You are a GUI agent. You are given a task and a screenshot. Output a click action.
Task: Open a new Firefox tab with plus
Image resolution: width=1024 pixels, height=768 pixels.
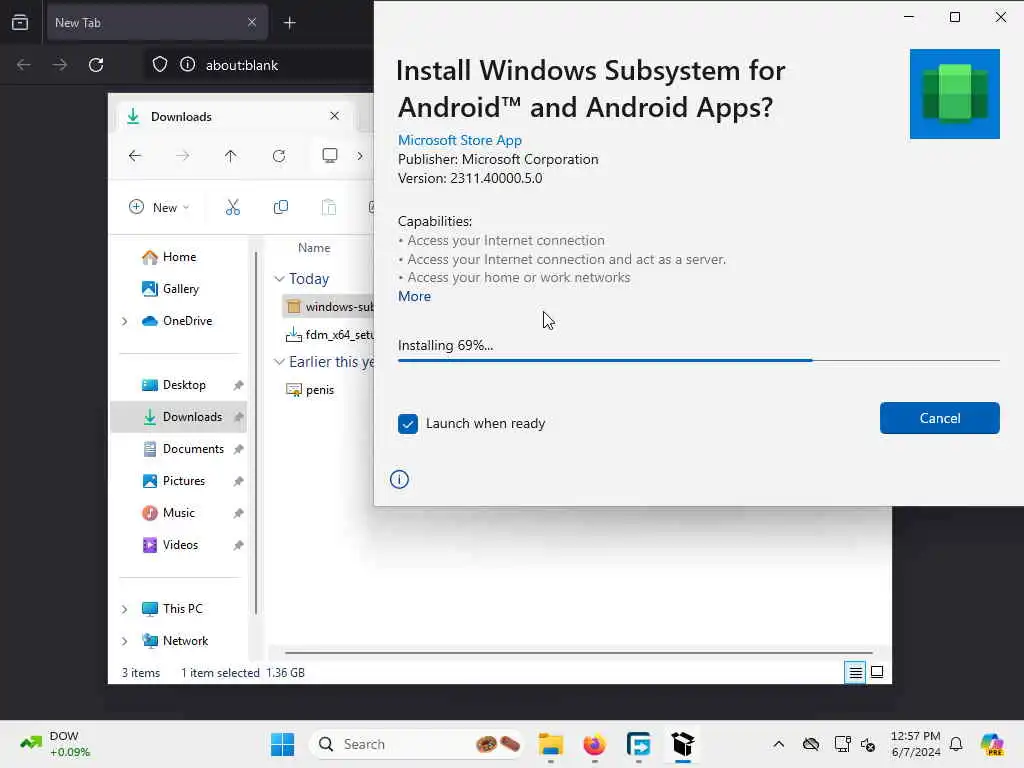[x=289, y=23]
